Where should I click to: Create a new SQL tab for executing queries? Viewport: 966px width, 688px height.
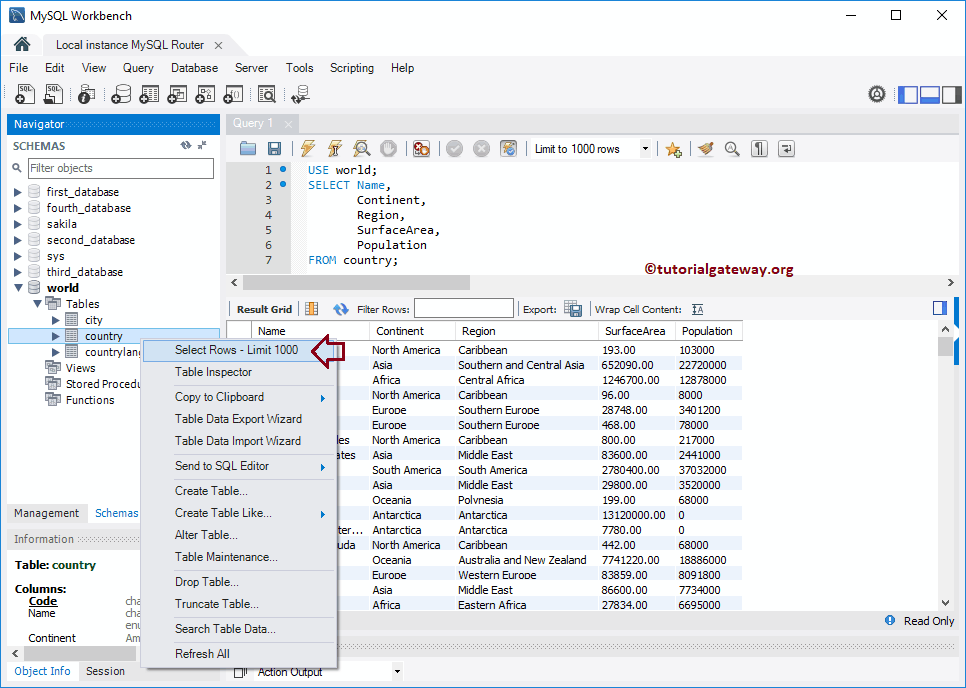click(x=24, y=94)
